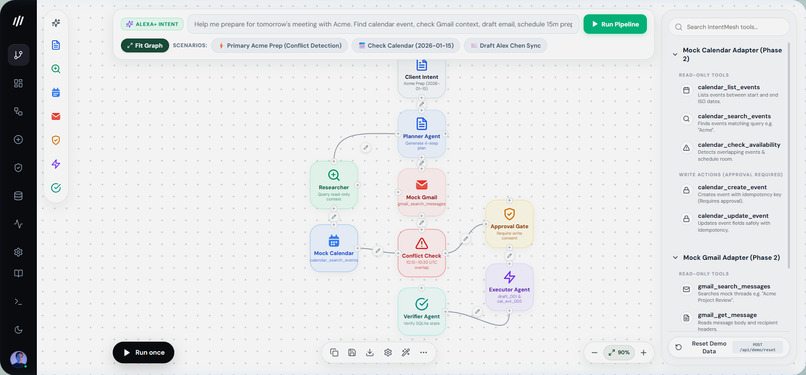806x375 pixels.
Task: Click the Run Pipeline button
Action: coord(615,24)
